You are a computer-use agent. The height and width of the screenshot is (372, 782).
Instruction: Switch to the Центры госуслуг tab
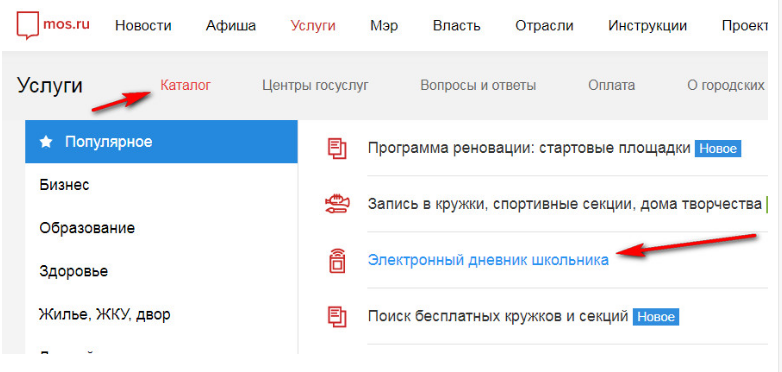click(x=315, y=86)
